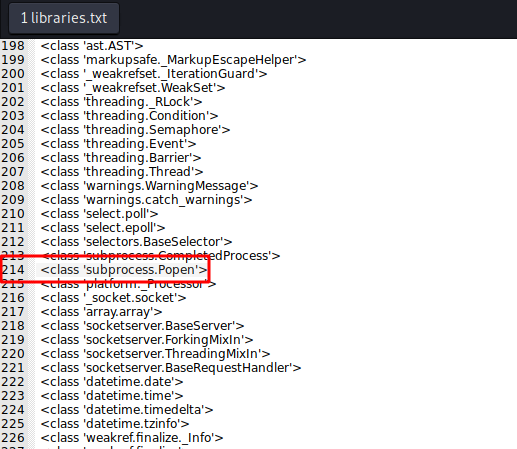517x449 pixels.
Task: Select the '1 libraries.txt' tab
Action: [x=64, y=18]
